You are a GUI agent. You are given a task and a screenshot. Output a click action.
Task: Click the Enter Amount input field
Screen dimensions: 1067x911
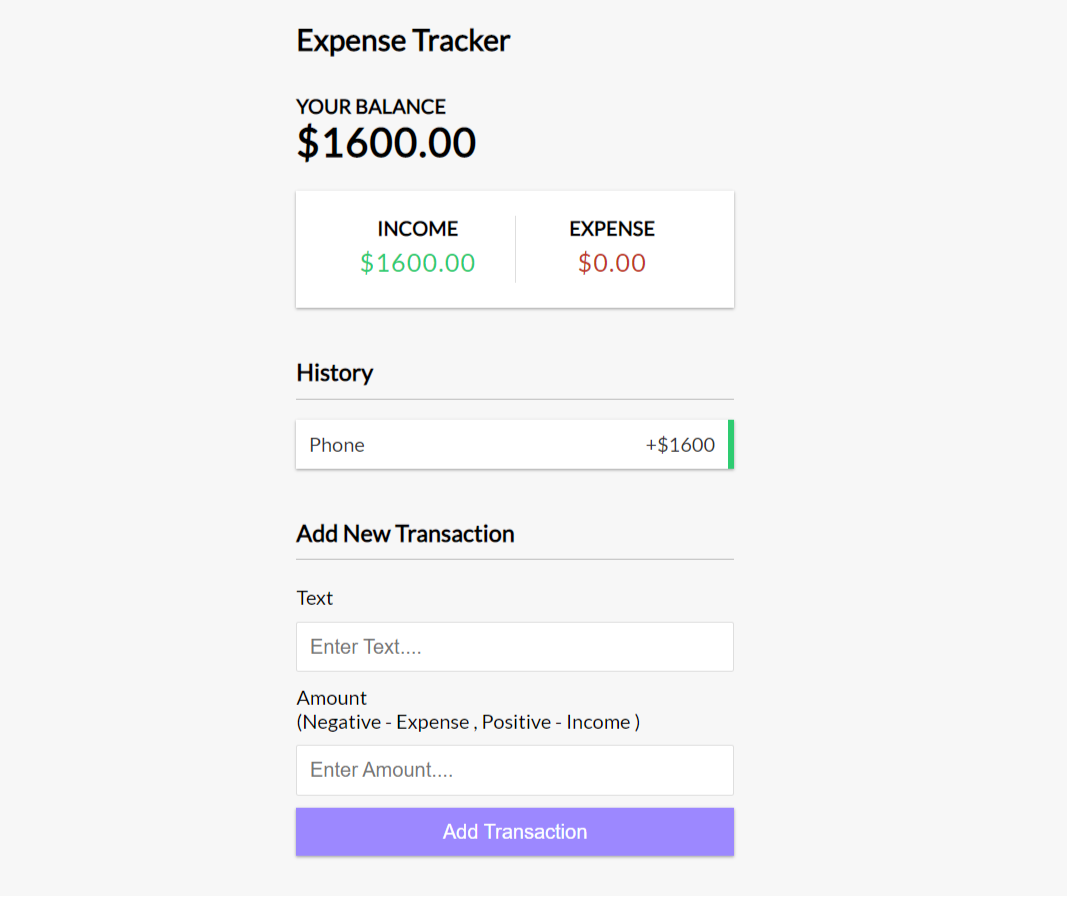point(514,770)
